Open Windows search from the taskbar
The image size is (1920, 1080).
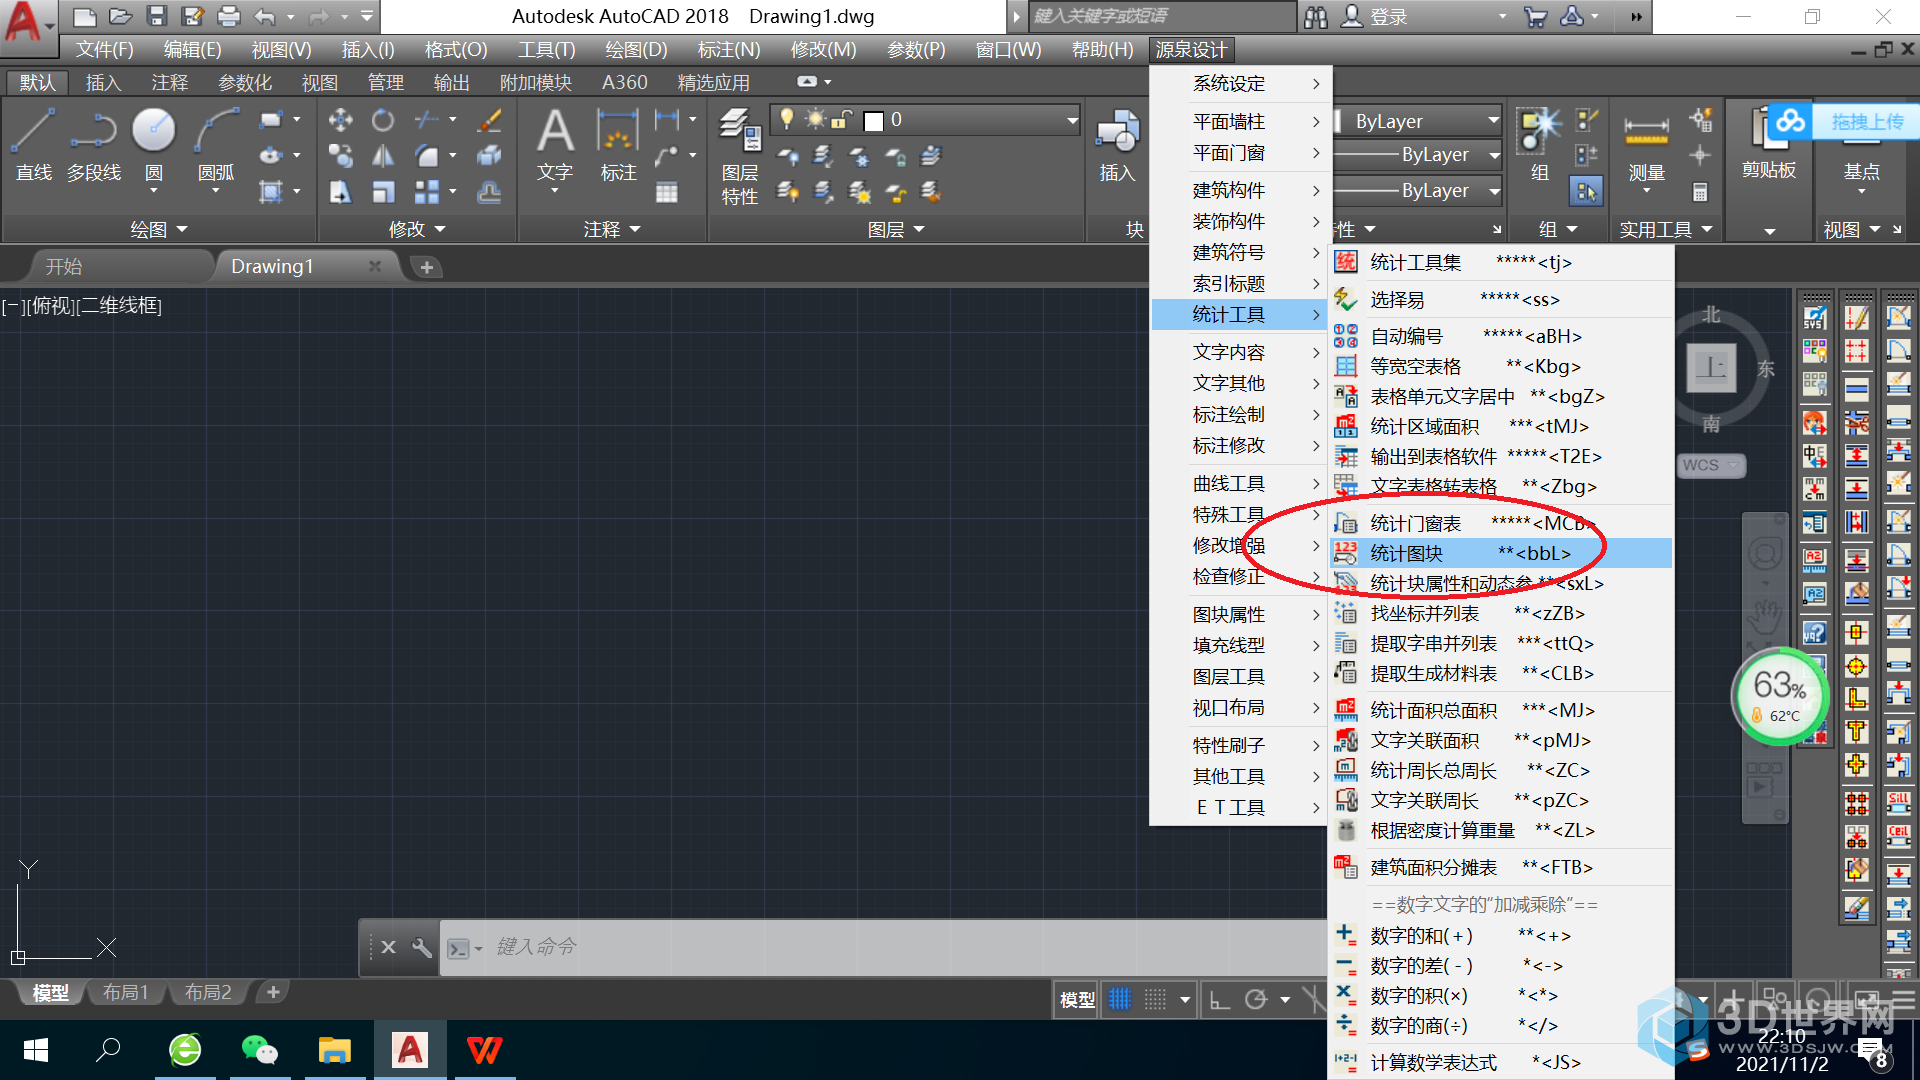pos(108,1050)
